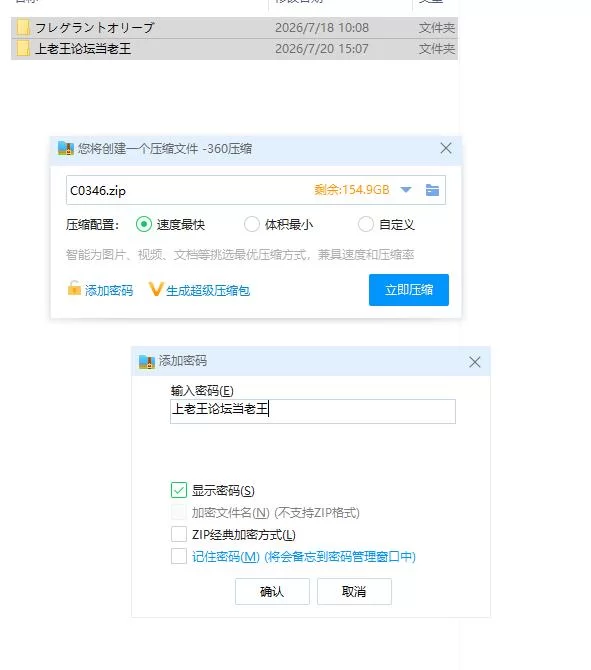Click the date 2026/7/20 15:07

322,49
